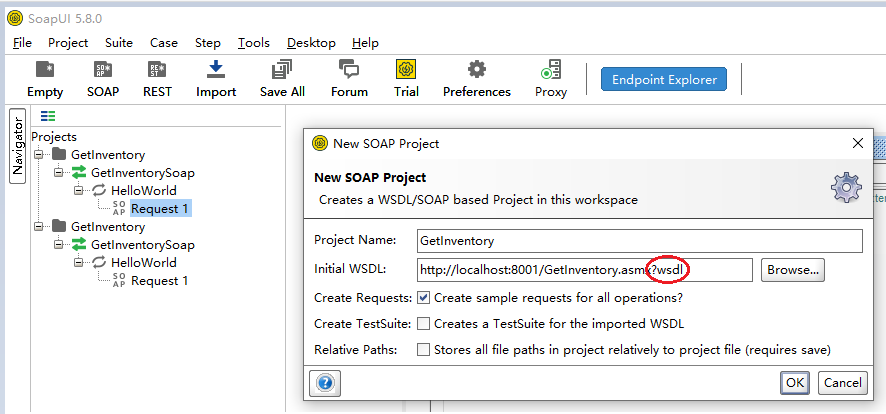The width and height of the screenshot is (886, 414).
Task: Open Preferences gear in toolbar
Action: tap(476, 79)
